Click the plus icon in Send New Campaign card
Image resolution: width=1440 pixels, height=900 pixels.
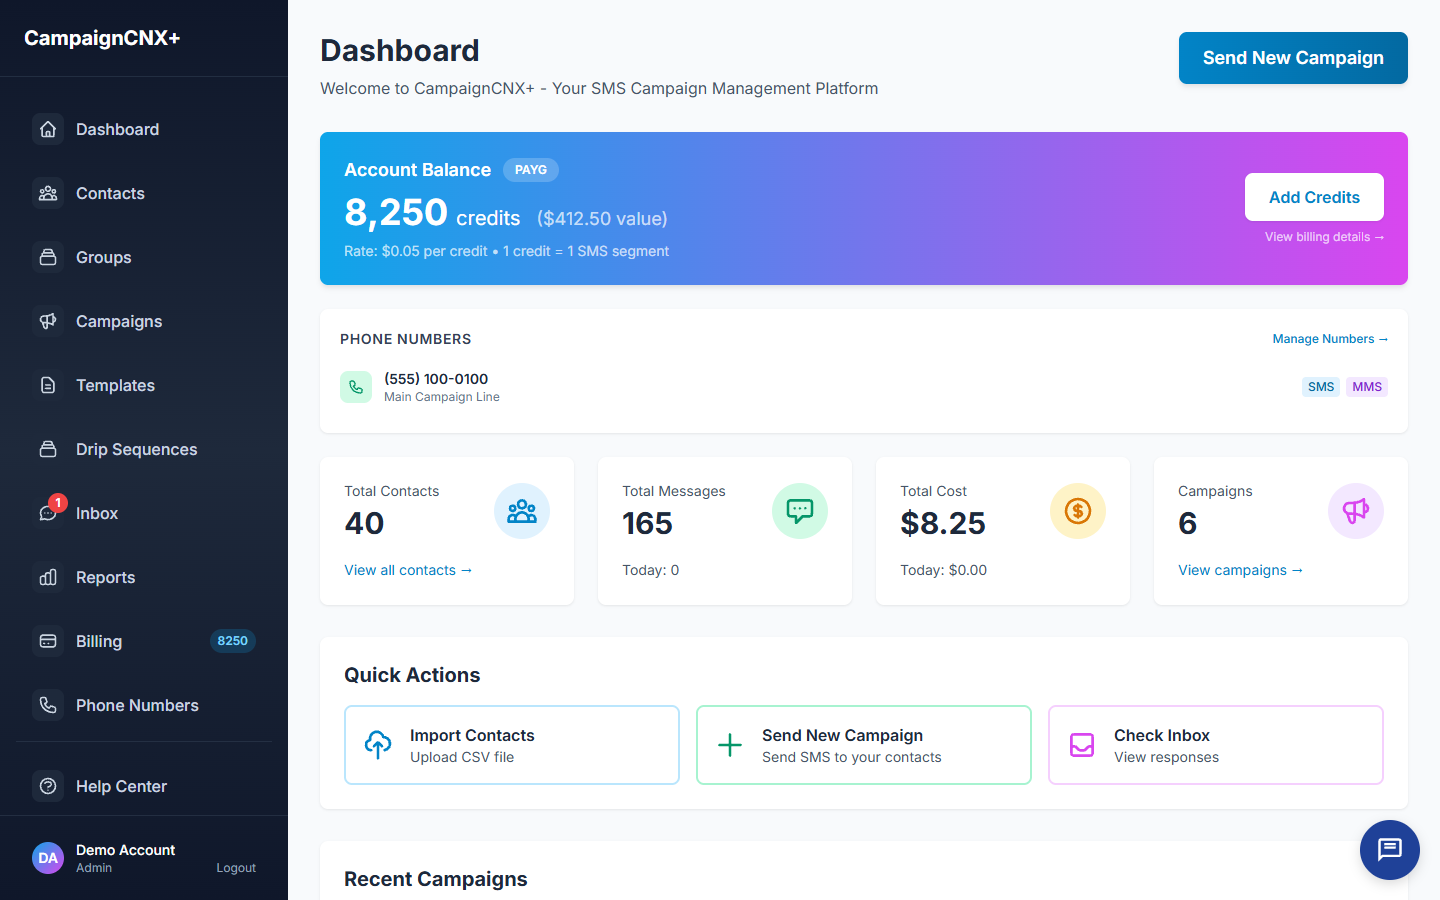730,745
